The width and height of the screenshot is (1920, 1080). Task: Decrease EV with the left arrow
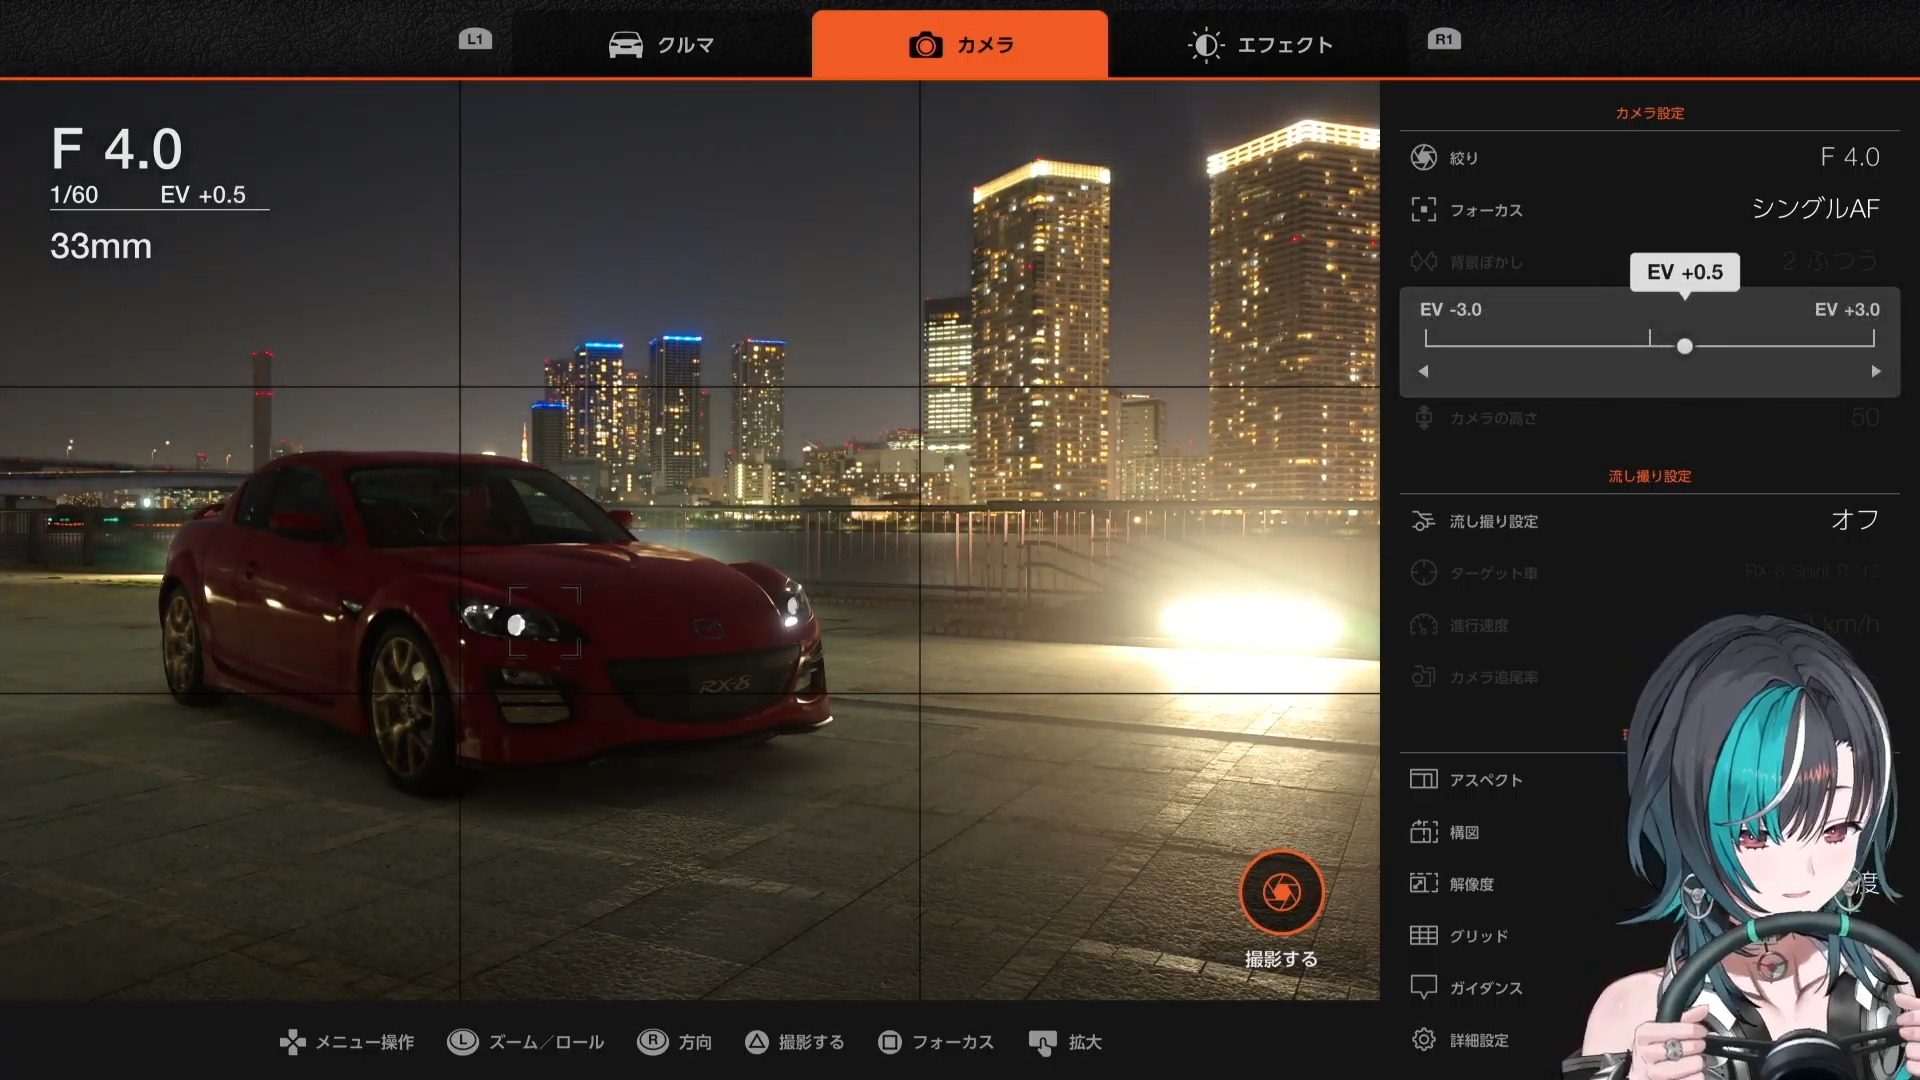(1423, 371)
